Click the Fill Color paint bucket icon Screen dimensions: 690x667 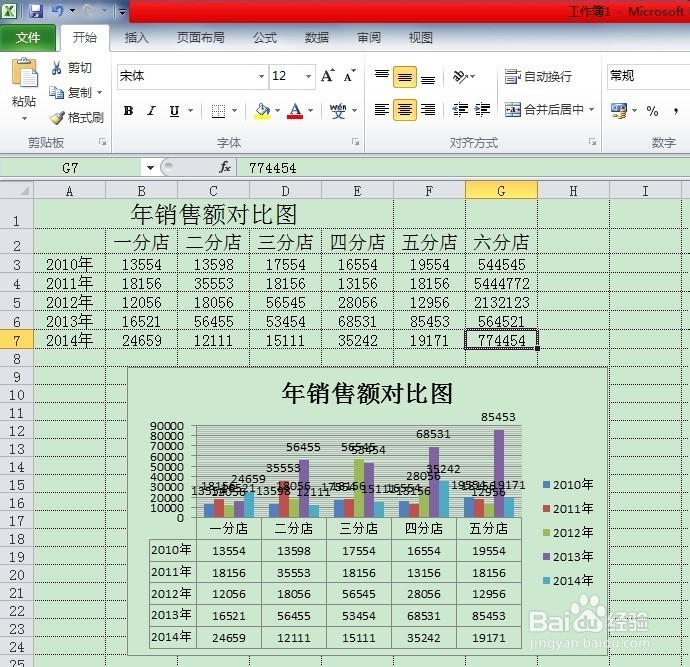(262, 111)
